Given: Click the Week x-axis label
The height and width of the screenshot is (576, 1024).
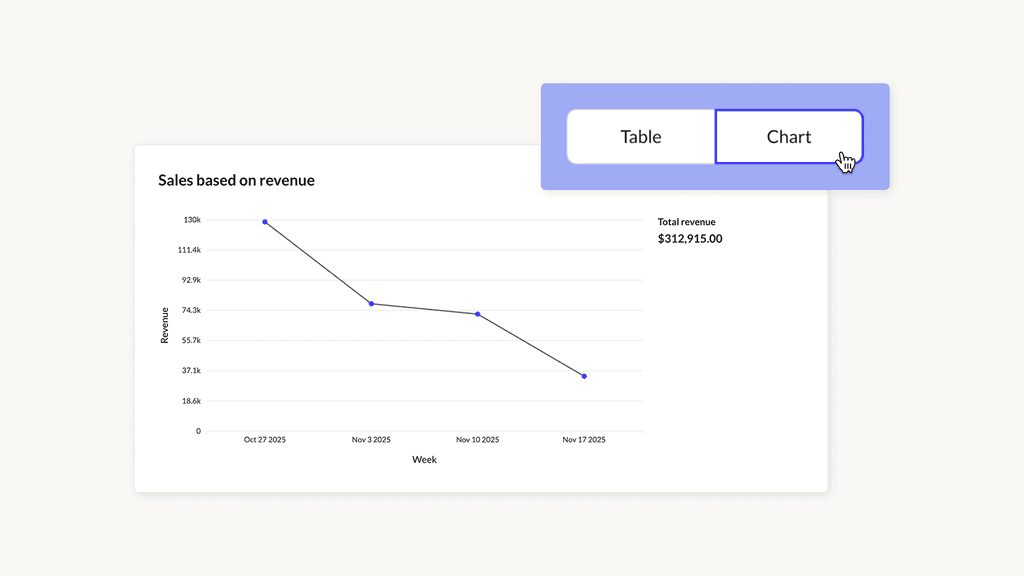Looking at the screenshot, I should (x=424, y=460).
